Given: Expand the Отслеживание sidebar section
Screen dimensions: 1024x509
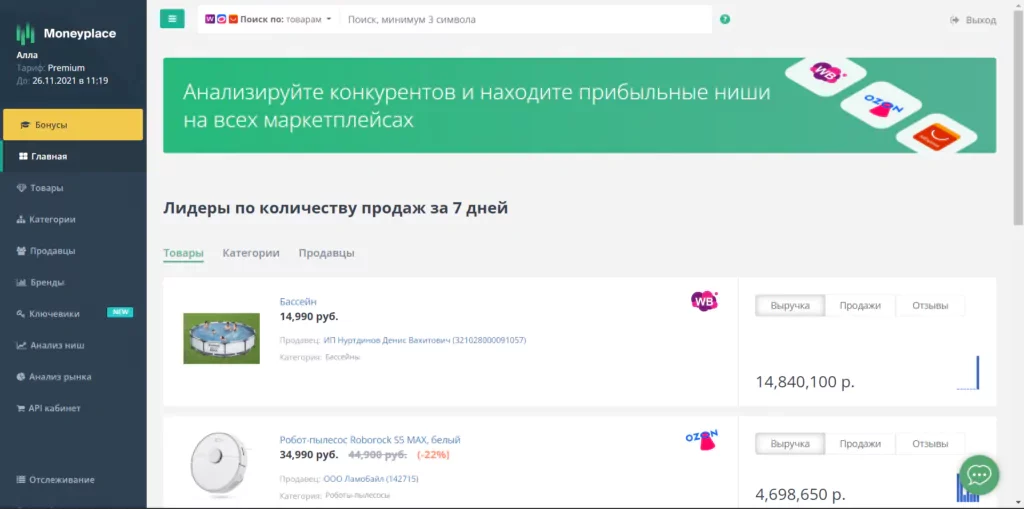Looking at the screenshot, I should click(62, 479).
